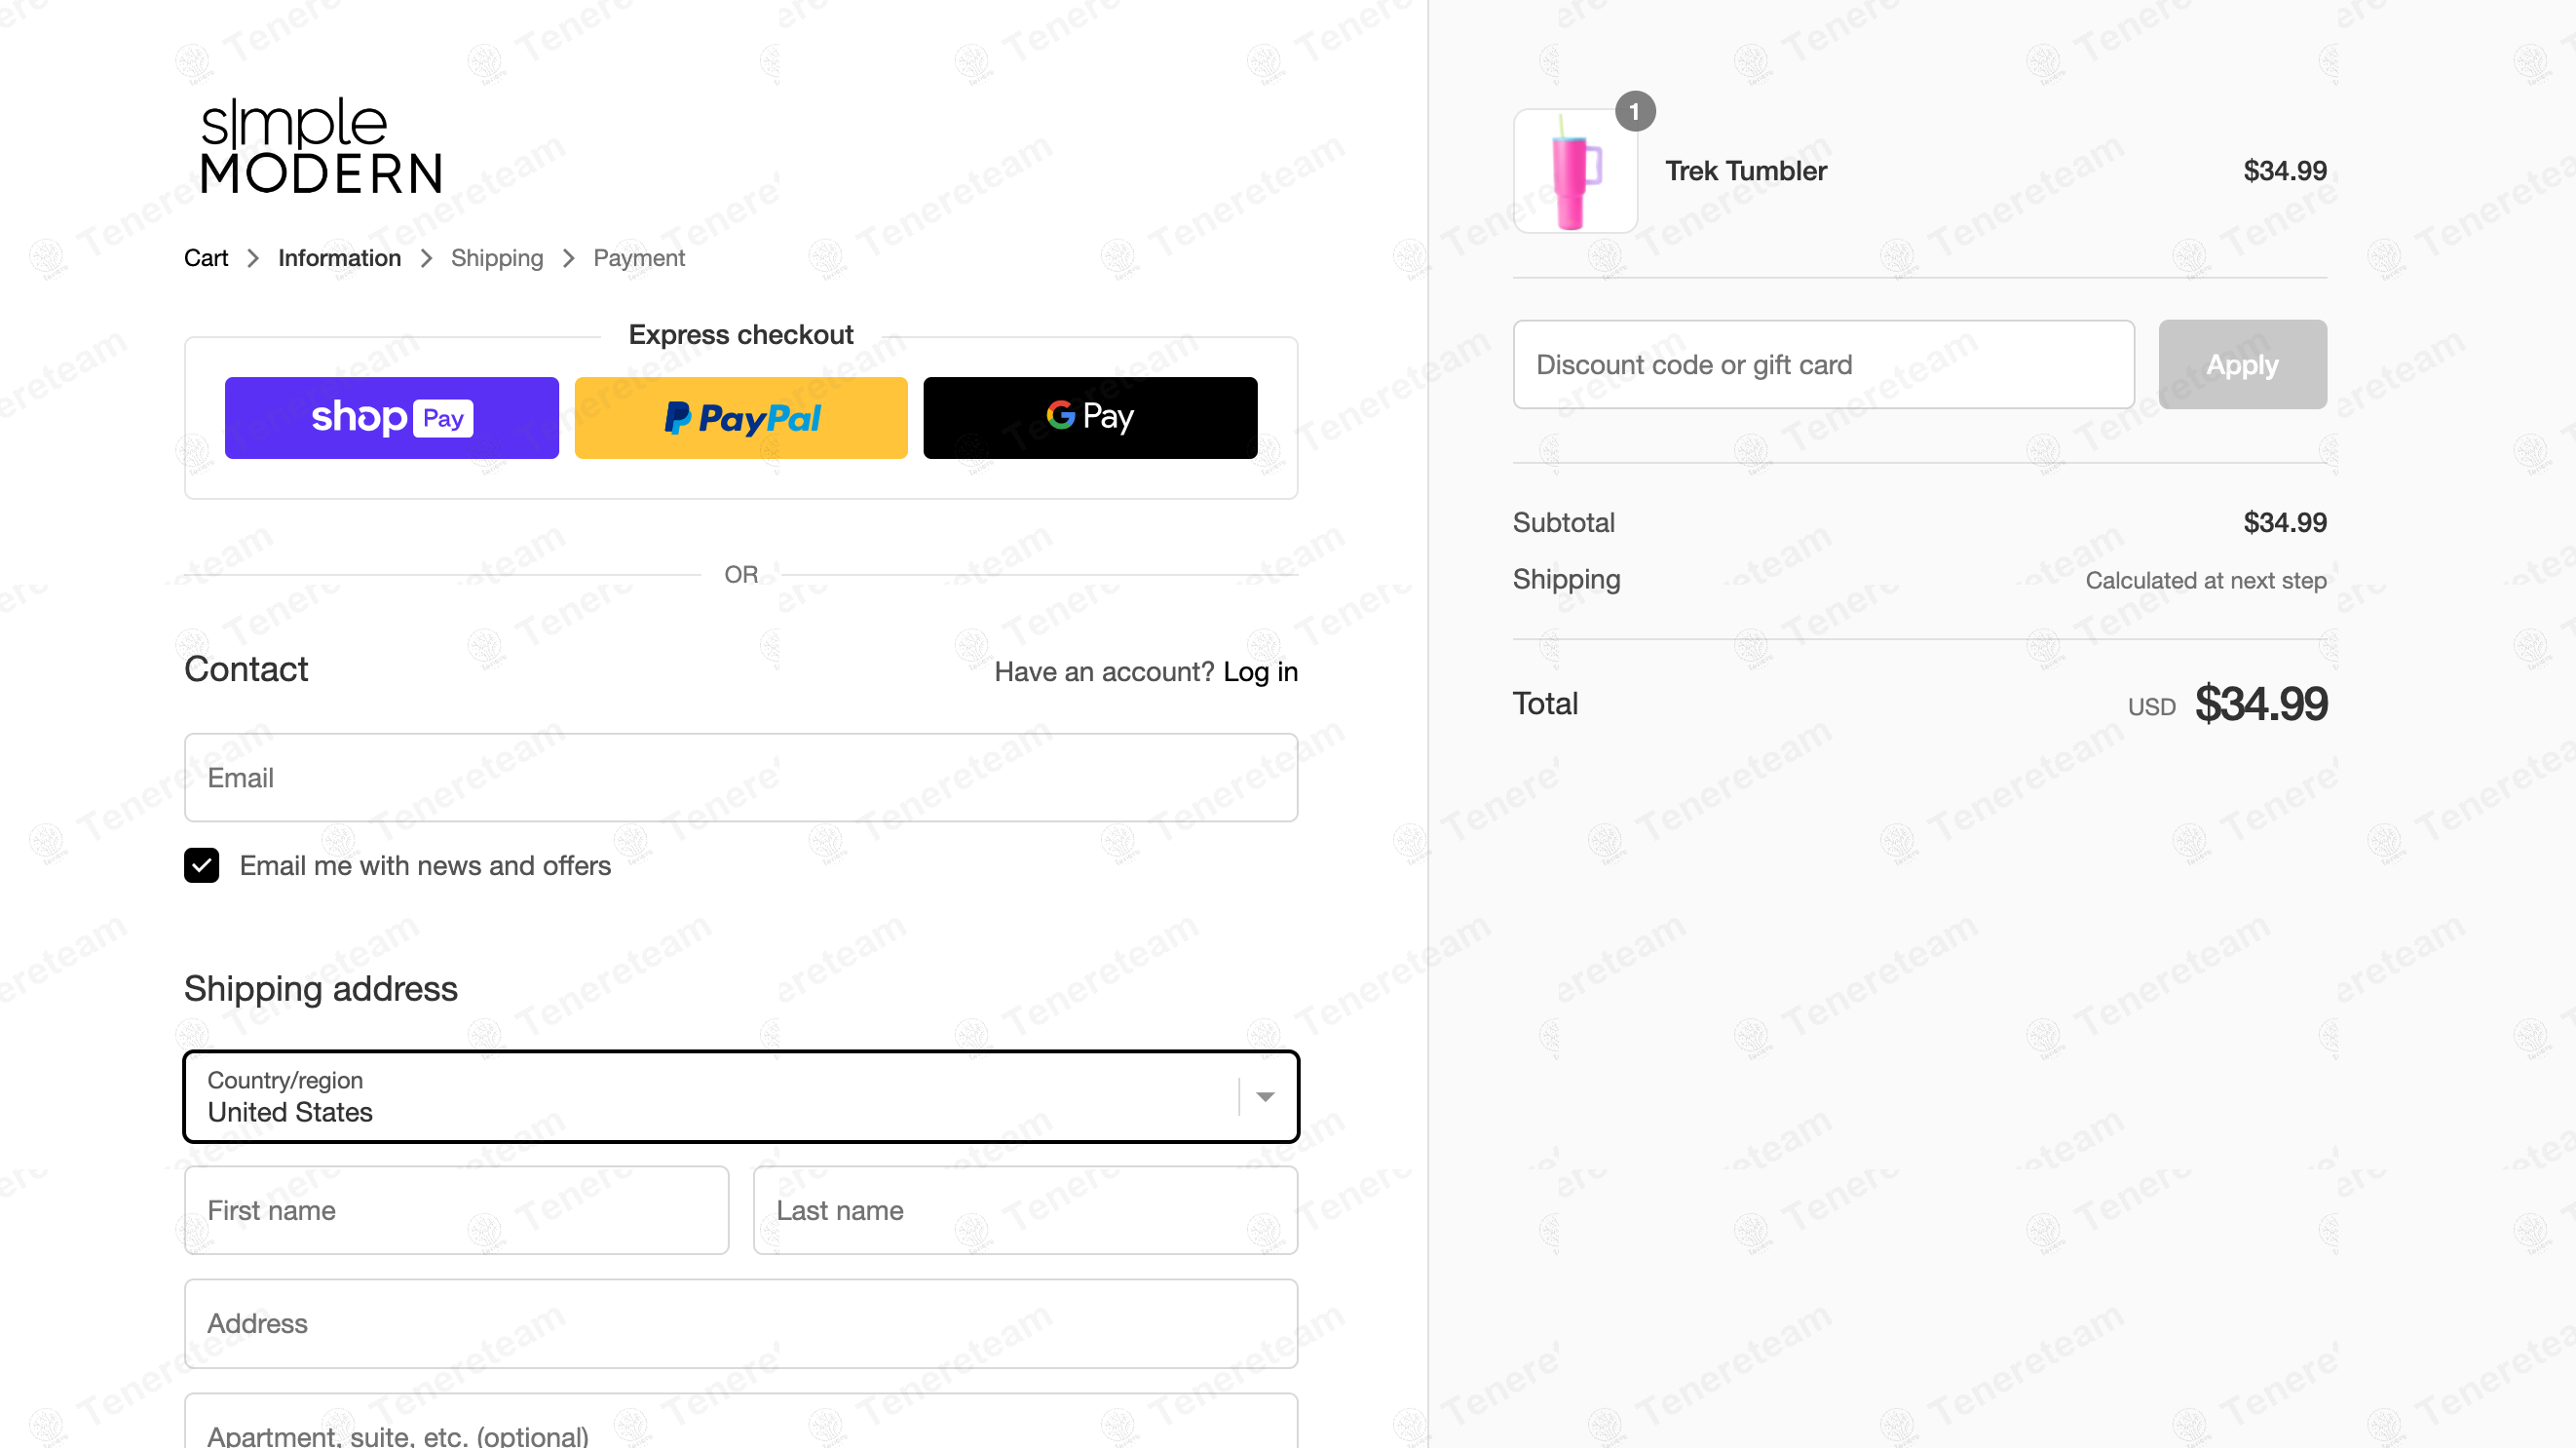Click the Payment breadcrumb step

[x=638, y=258]
